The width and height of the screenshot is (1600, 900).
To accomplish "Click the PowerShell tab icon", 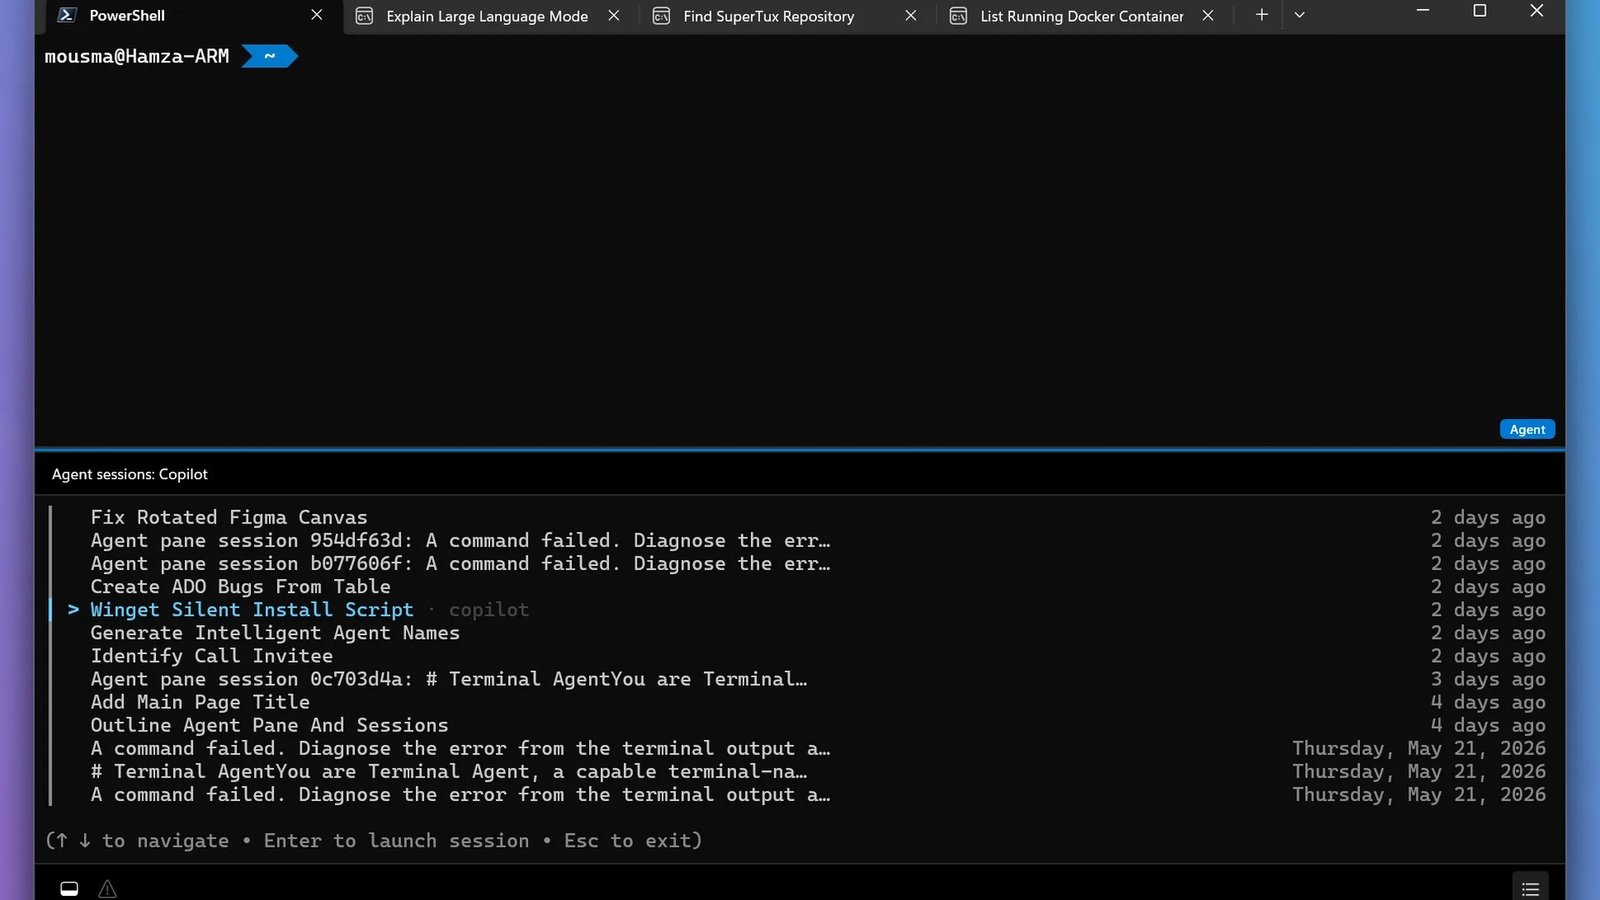I will coord(68,15).
